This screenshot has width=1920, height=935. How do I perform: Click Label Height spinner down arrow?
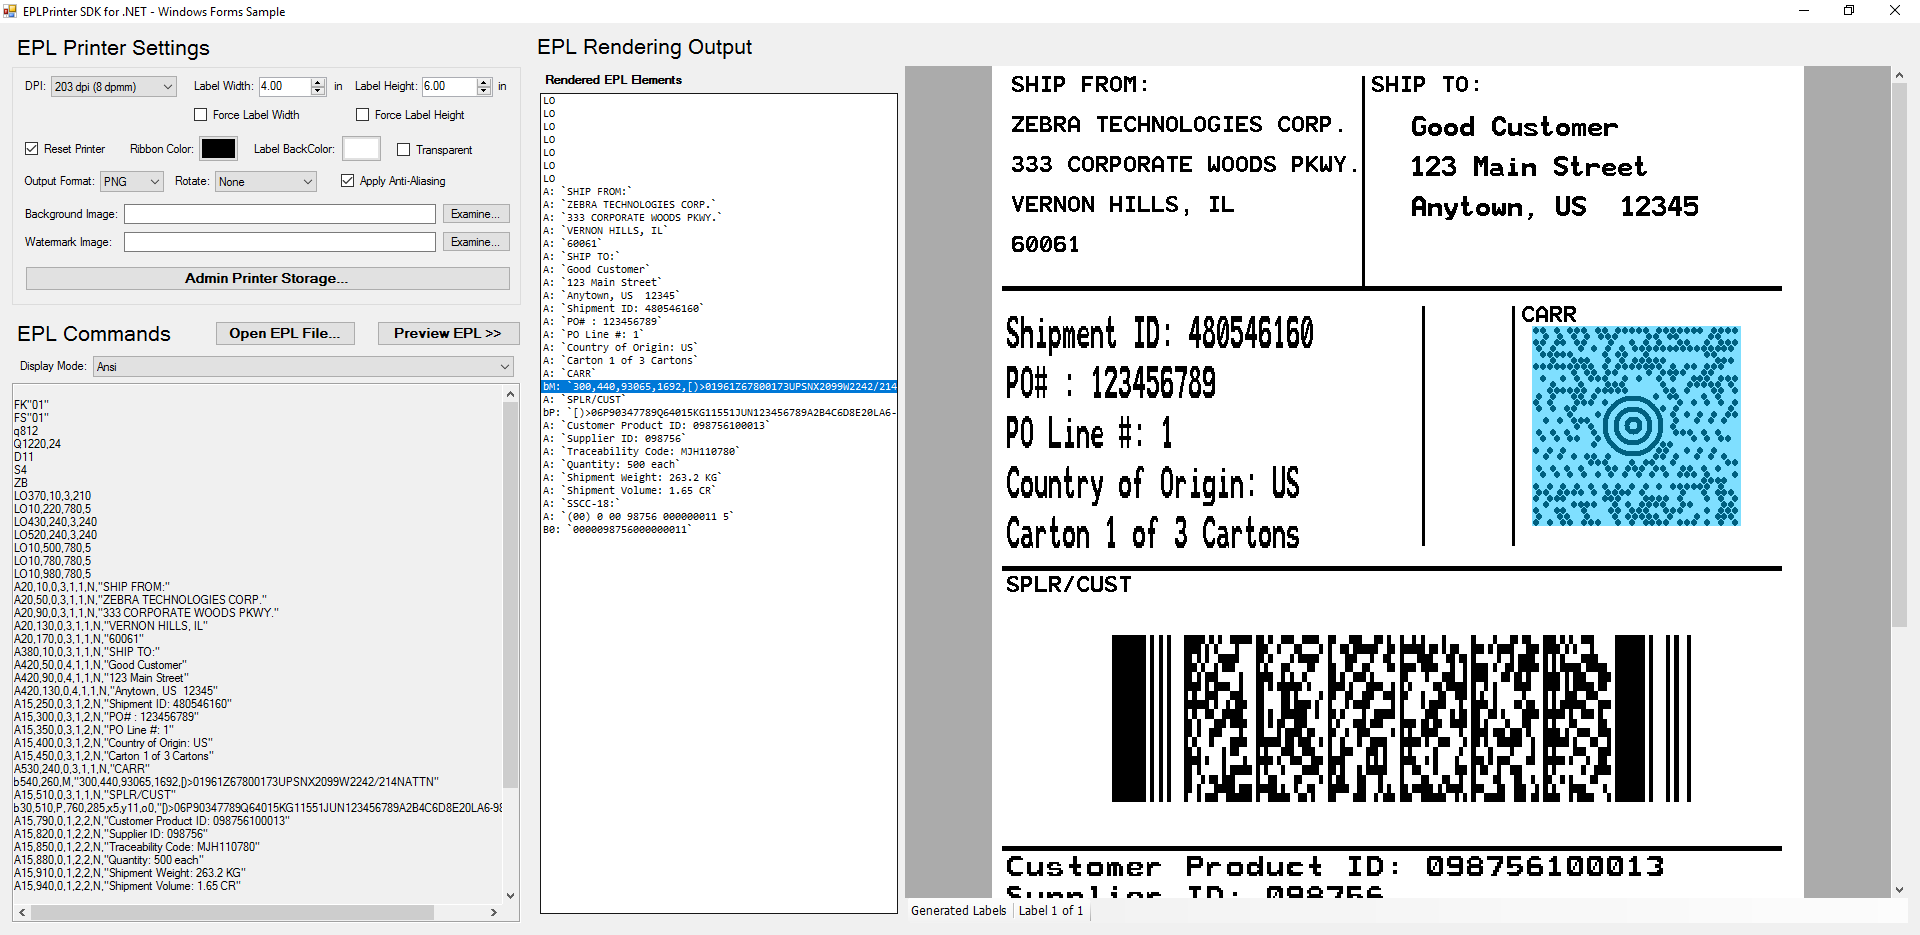coord(484,91)
